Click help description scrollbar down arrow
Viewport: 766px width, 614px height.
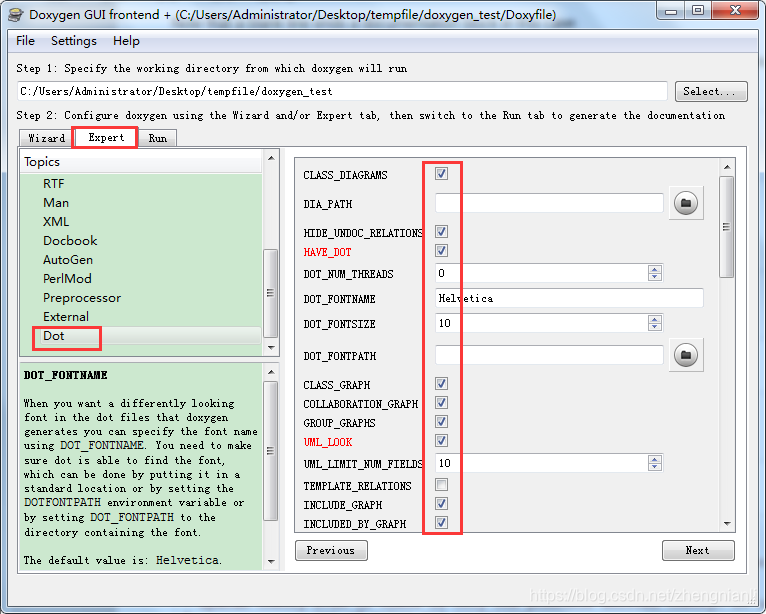click(x=271, y=562)
